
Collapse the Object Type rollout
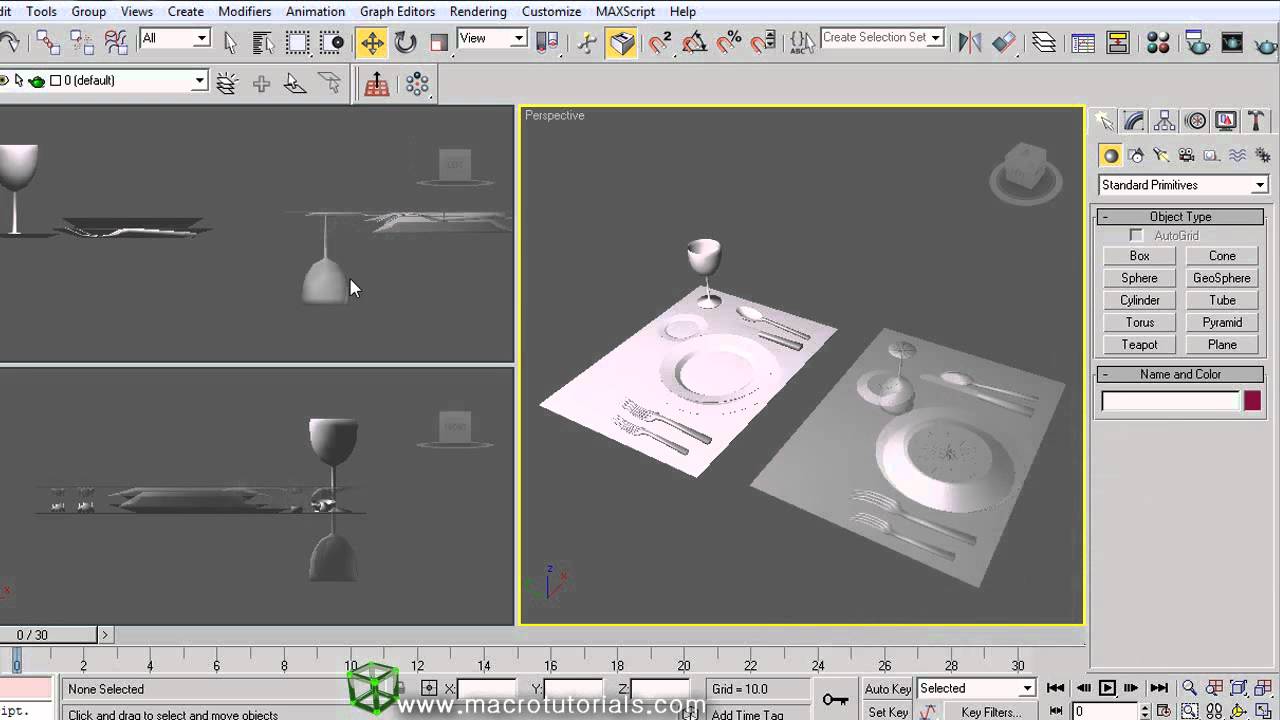1181,217
